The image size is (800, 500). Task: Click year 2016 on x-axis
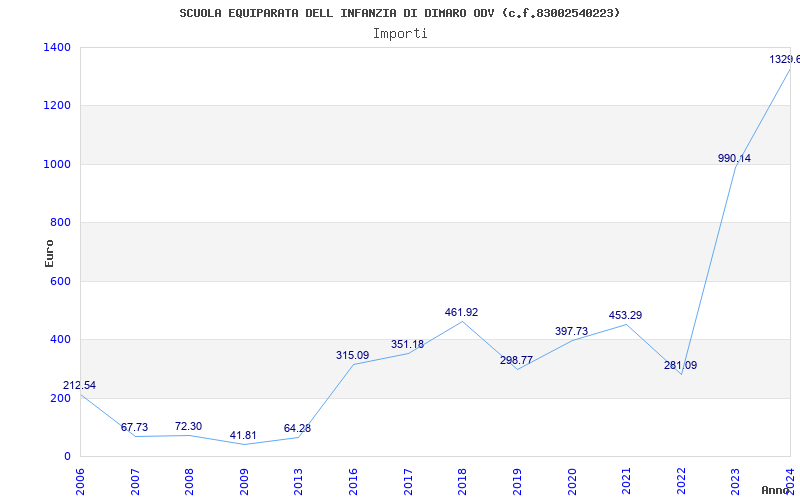pyautogui.click(x=353, y=482)
